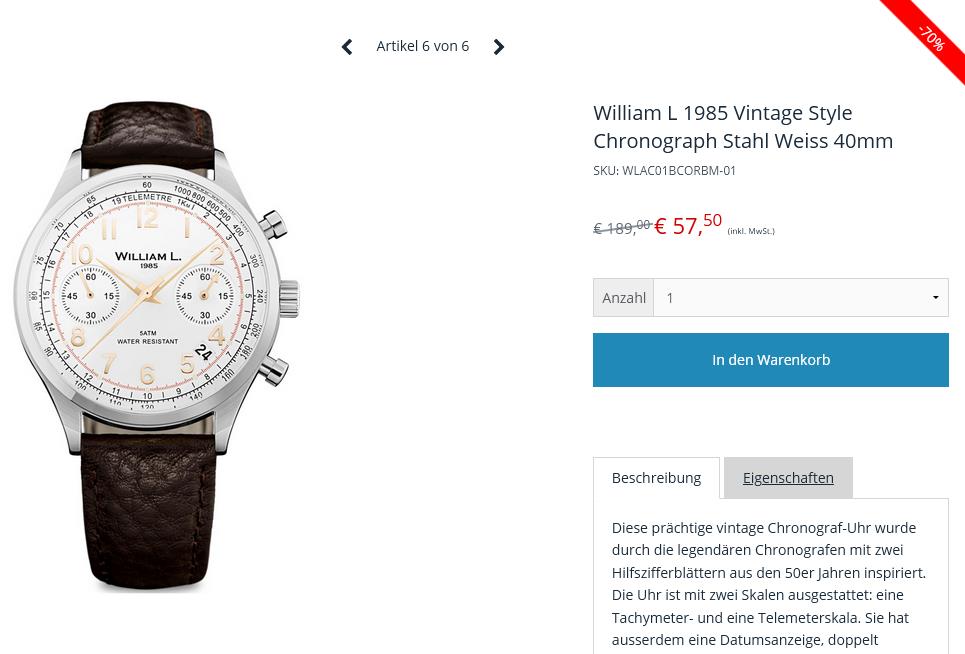Viewport: 965px width, 654px height.
Task: Click the William L 1985 product title
Action: pyautogui.click(x=742, y=127)
